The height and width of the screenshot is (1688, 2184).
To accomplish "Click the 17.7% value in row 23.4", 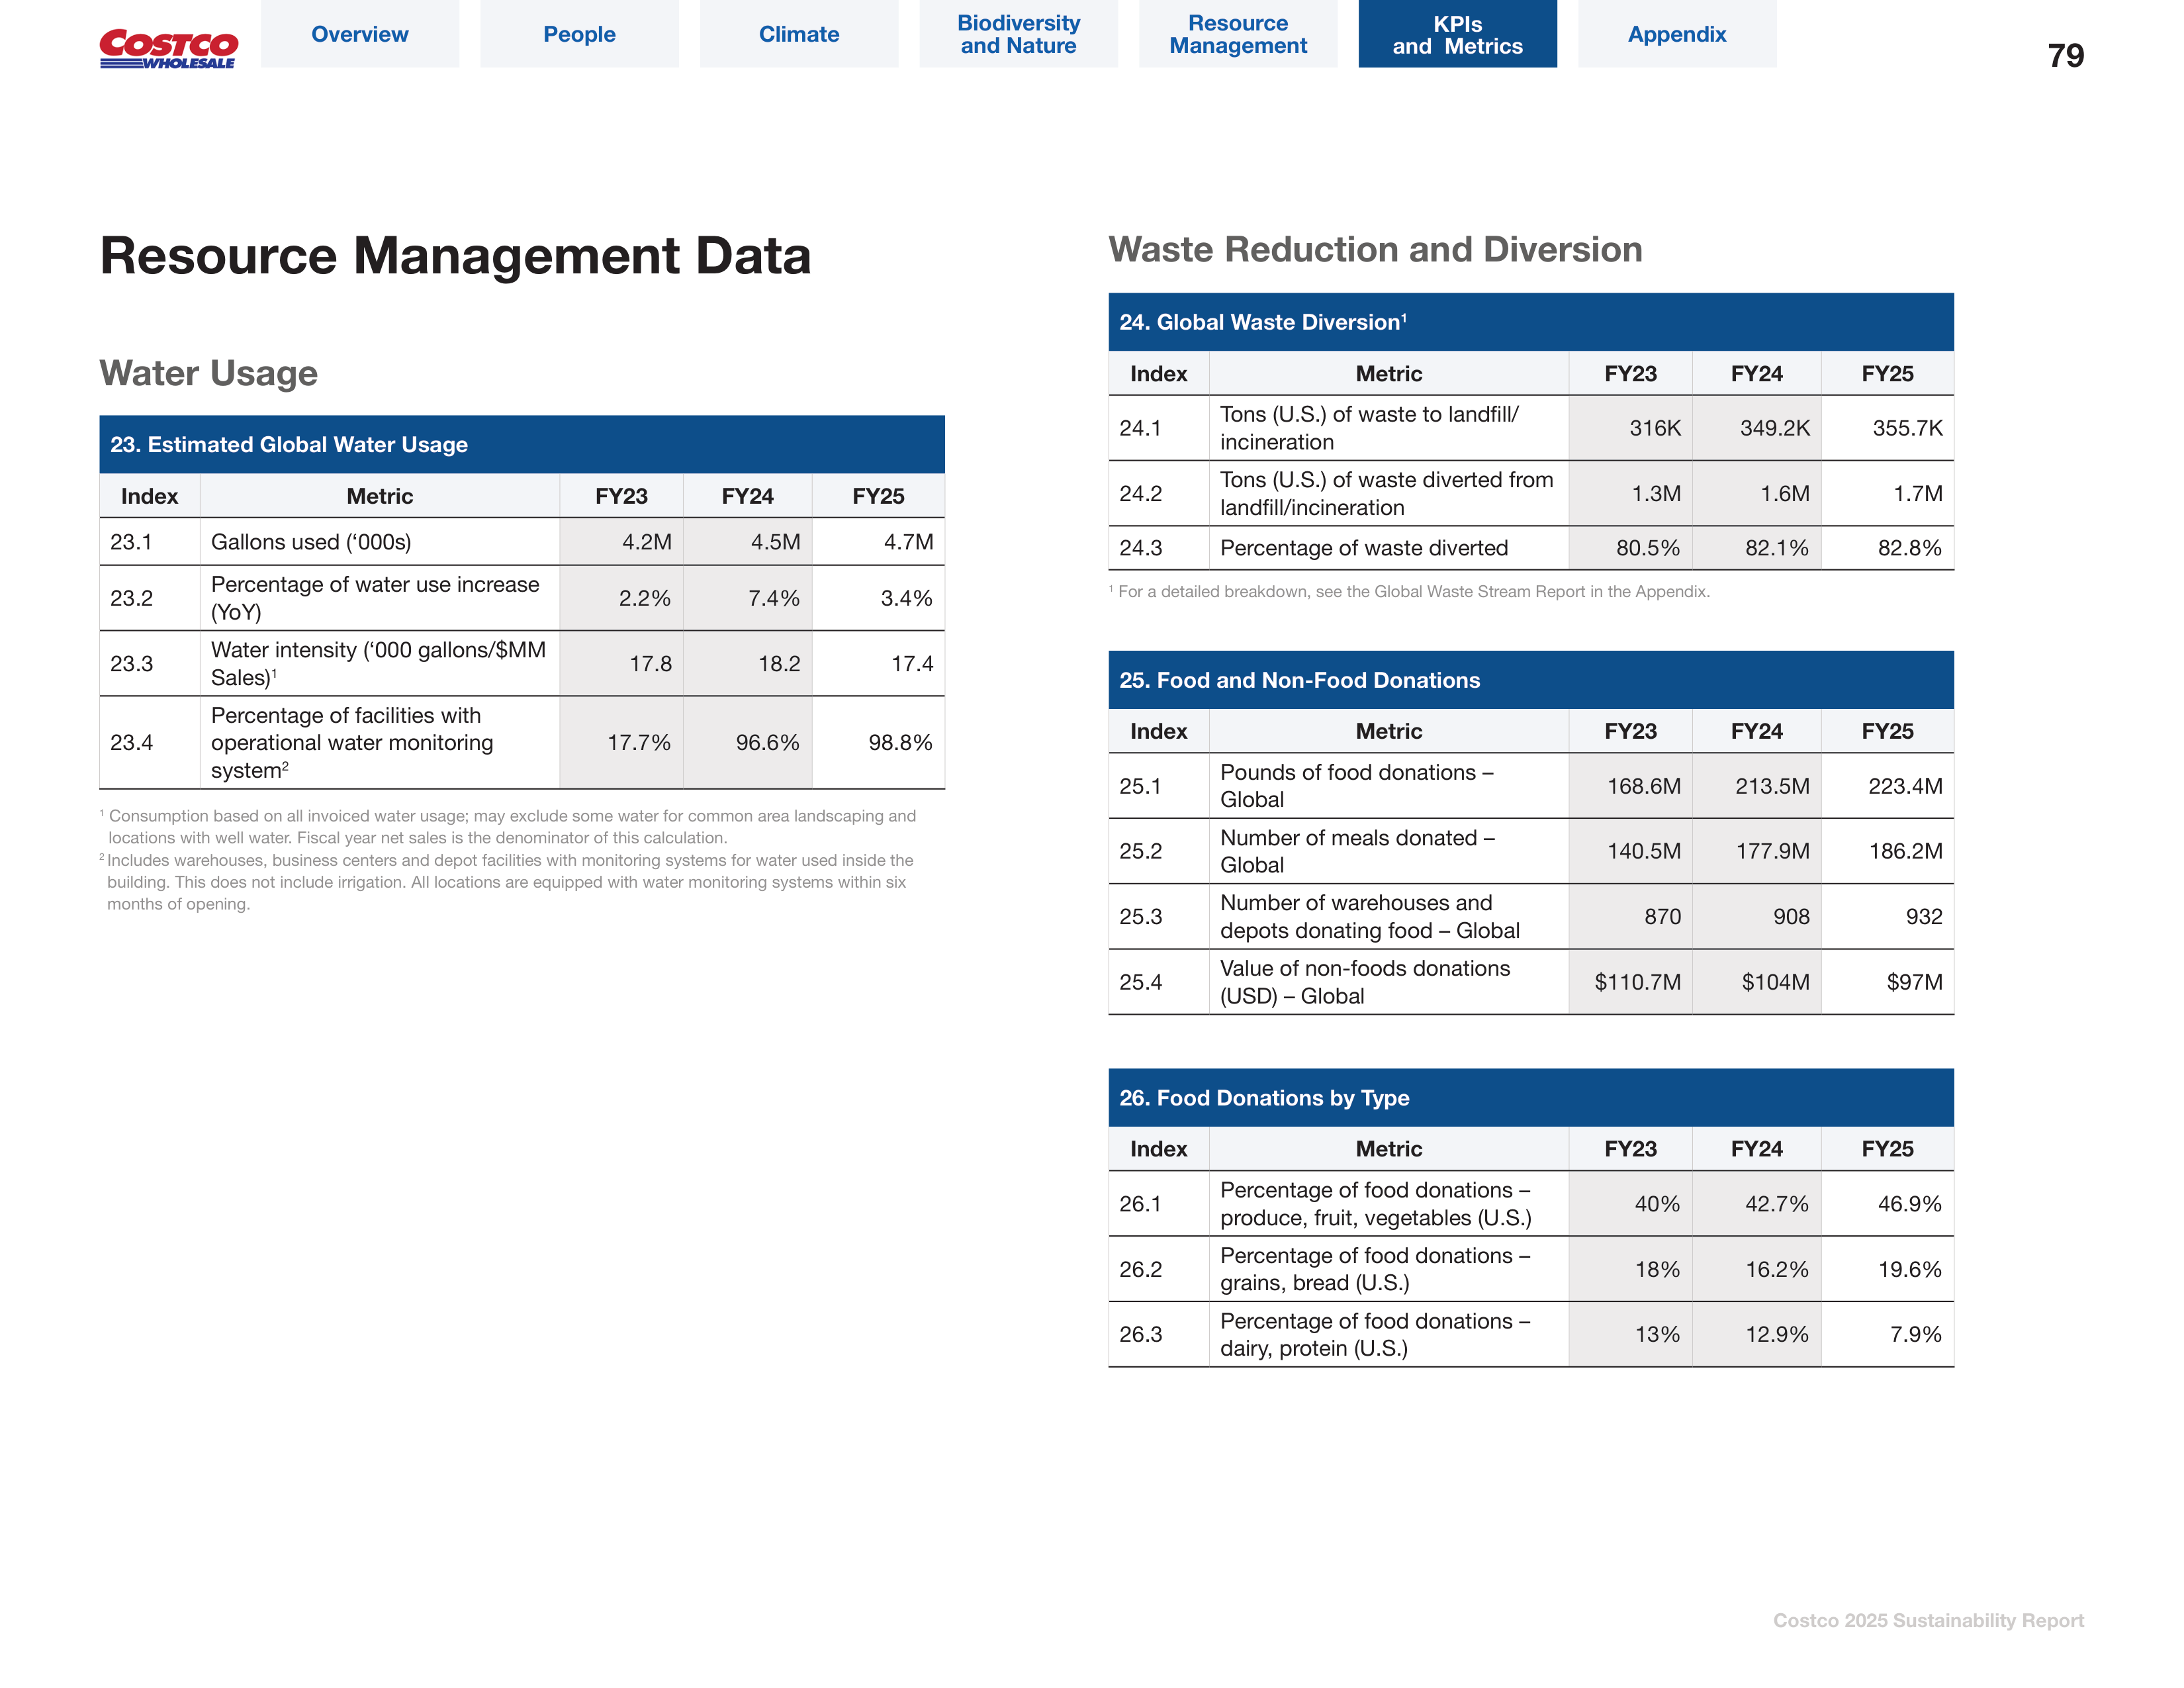I will coord(639,743).
